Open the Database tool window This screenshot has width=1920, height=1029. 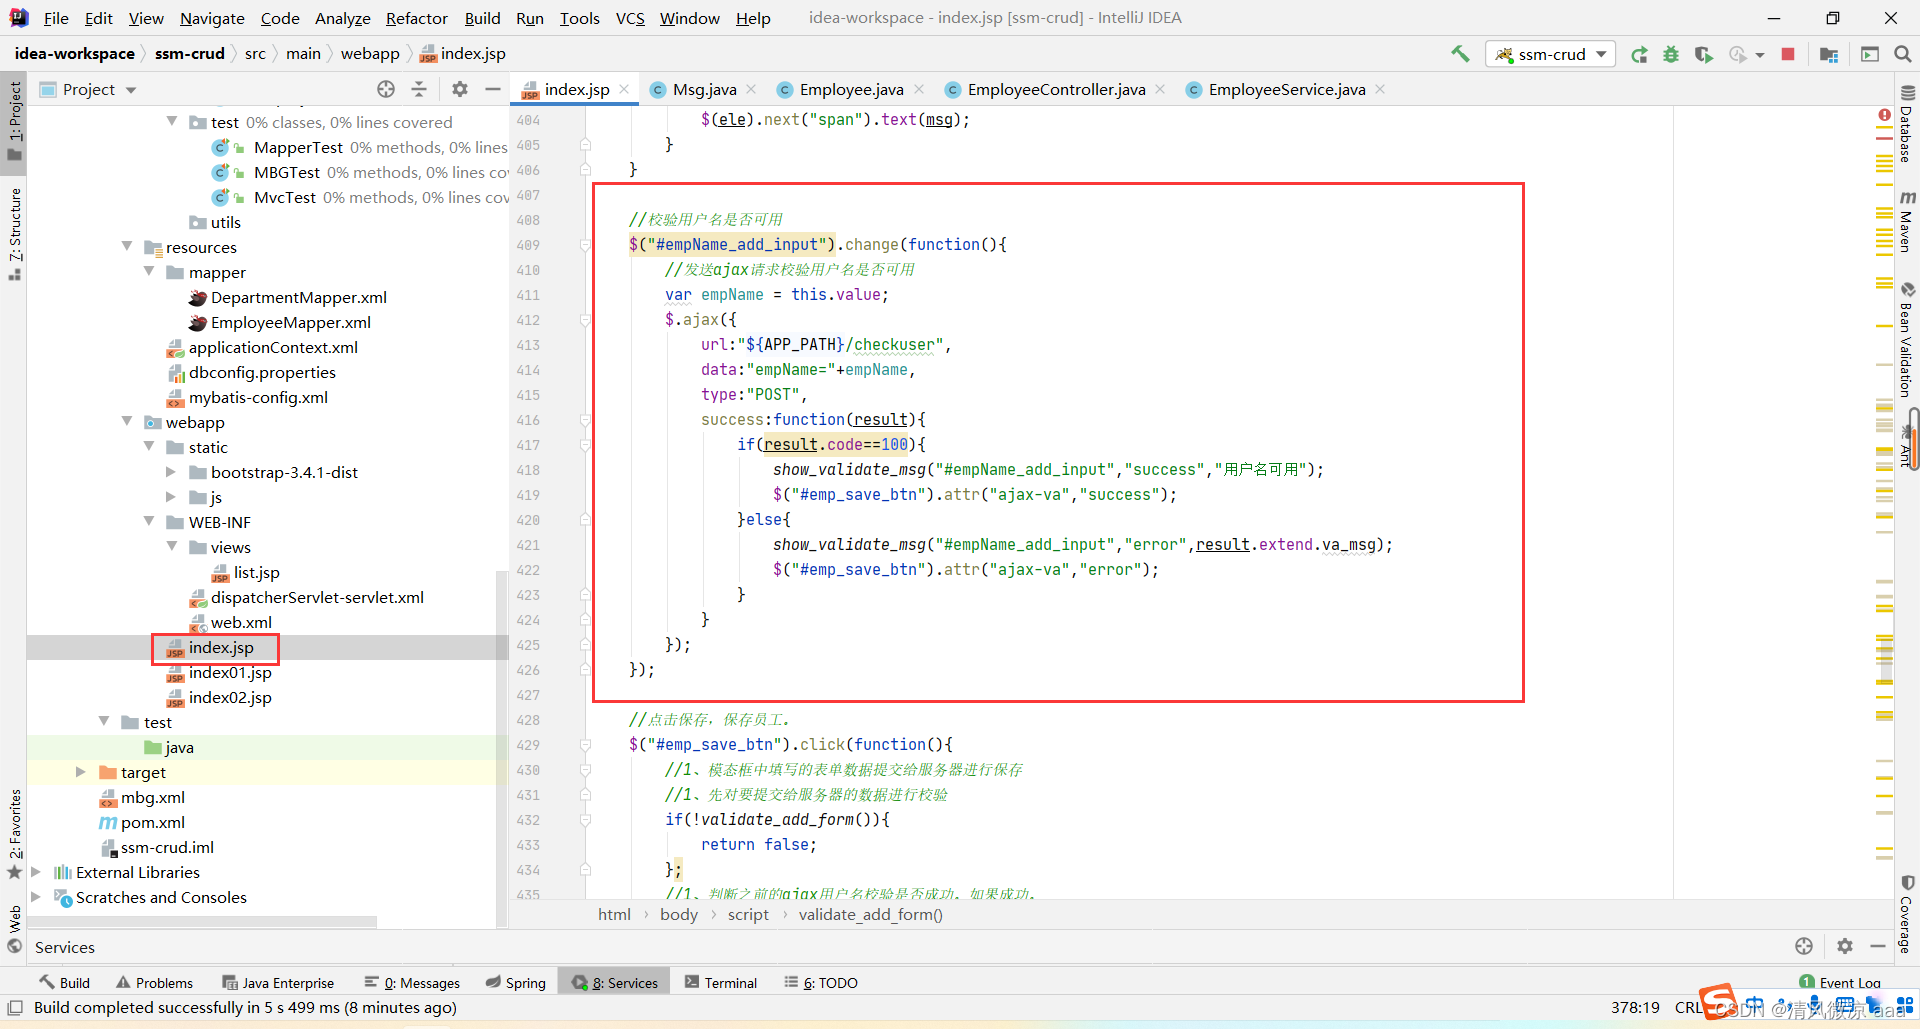click(1906, 125)
